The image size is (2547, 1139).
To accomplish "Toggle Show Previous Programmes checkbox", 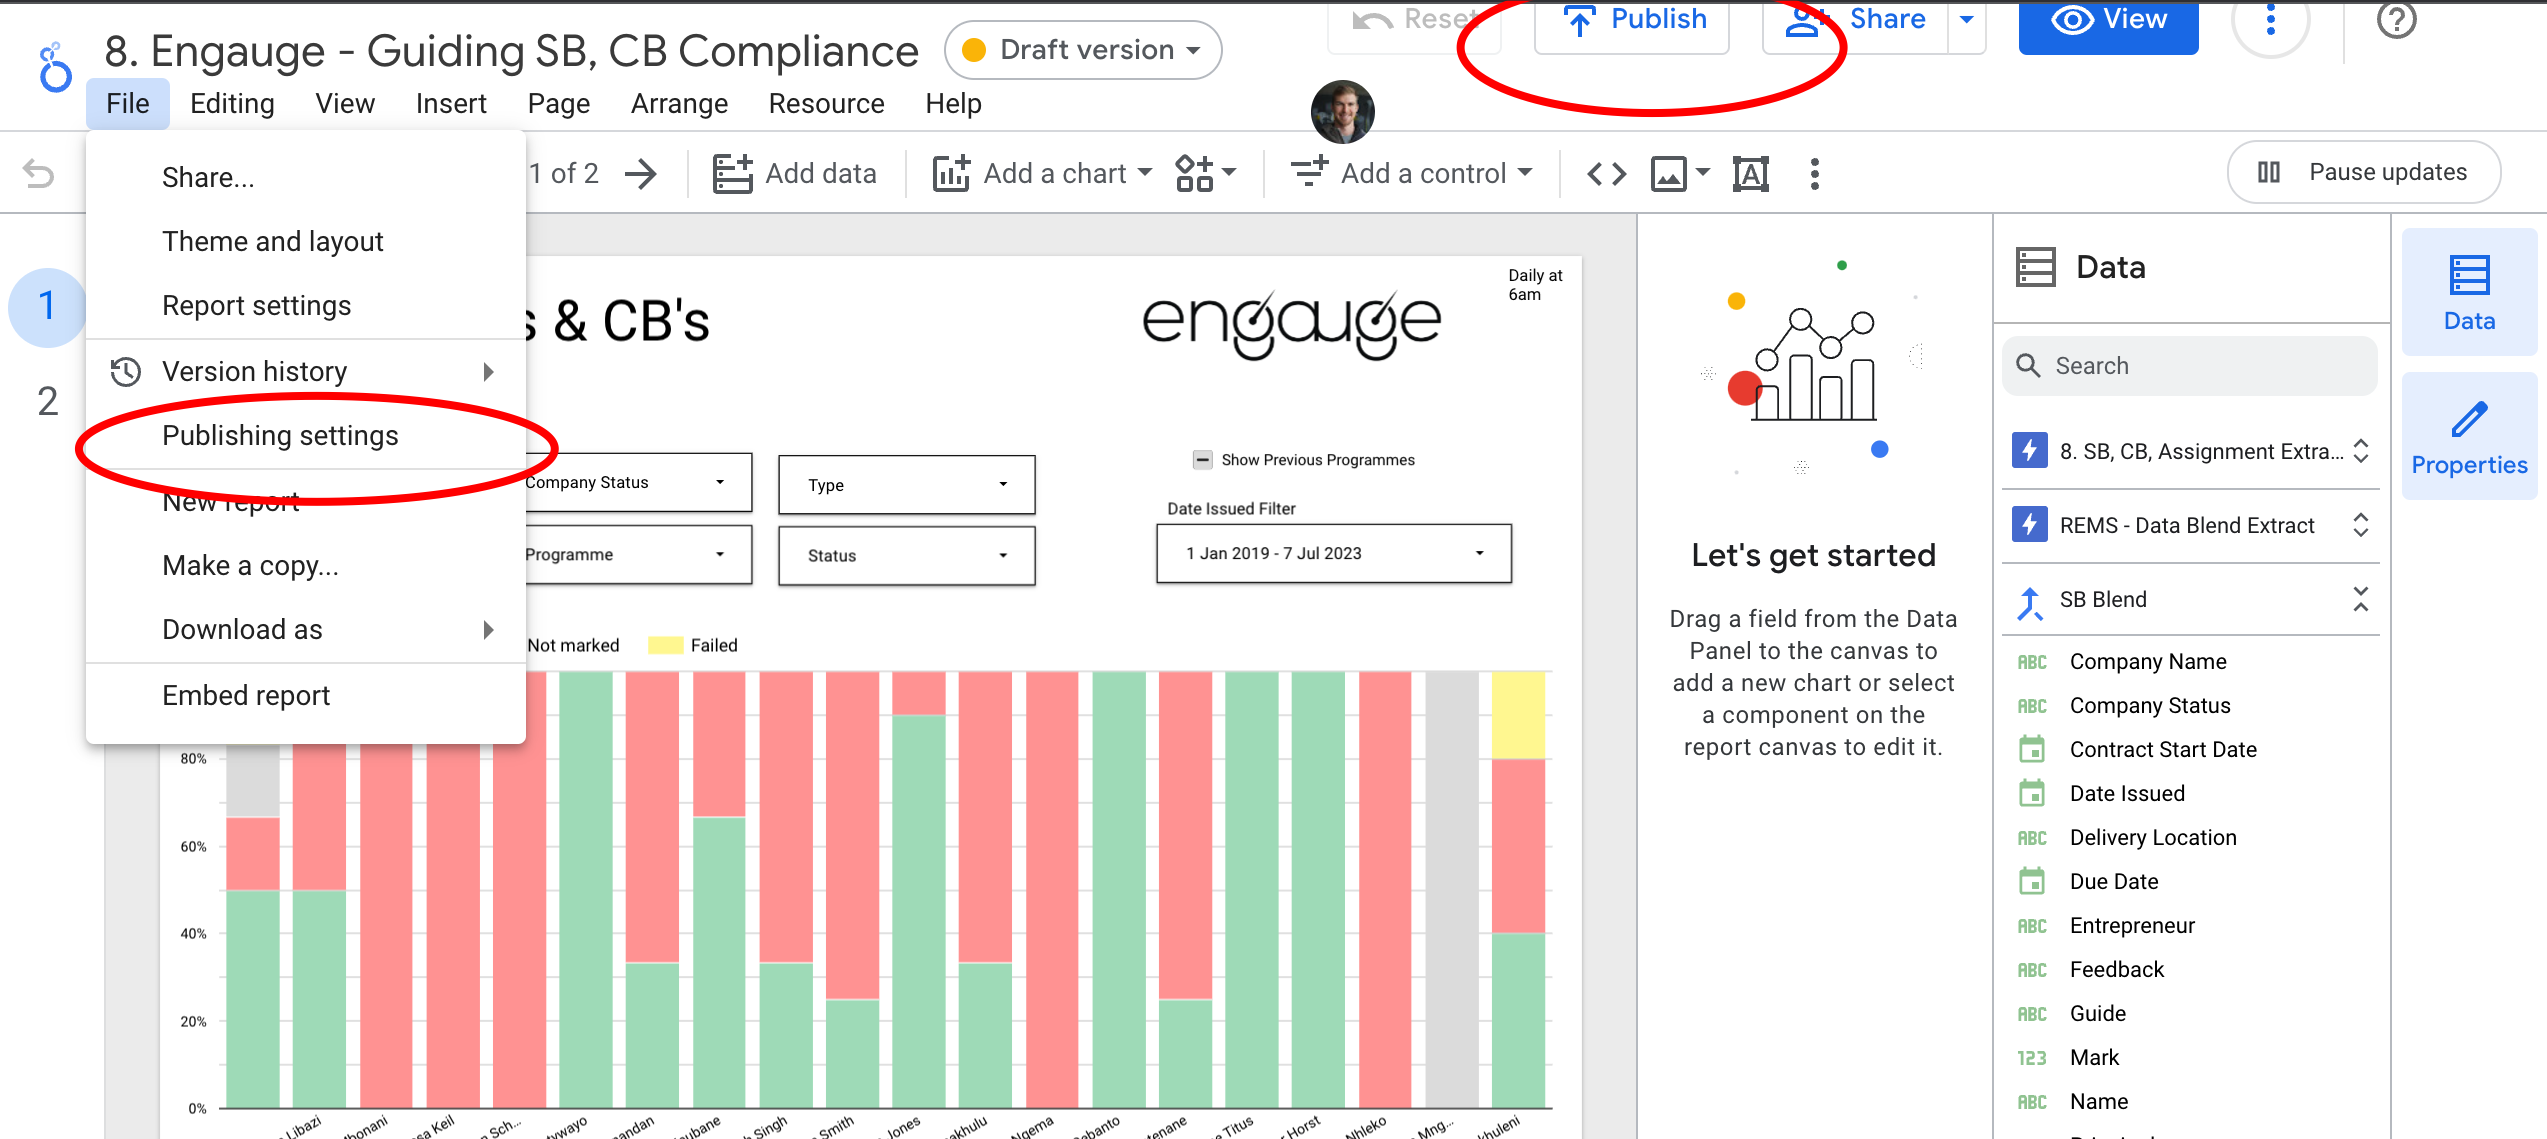I will click(x=1203, y=460).
